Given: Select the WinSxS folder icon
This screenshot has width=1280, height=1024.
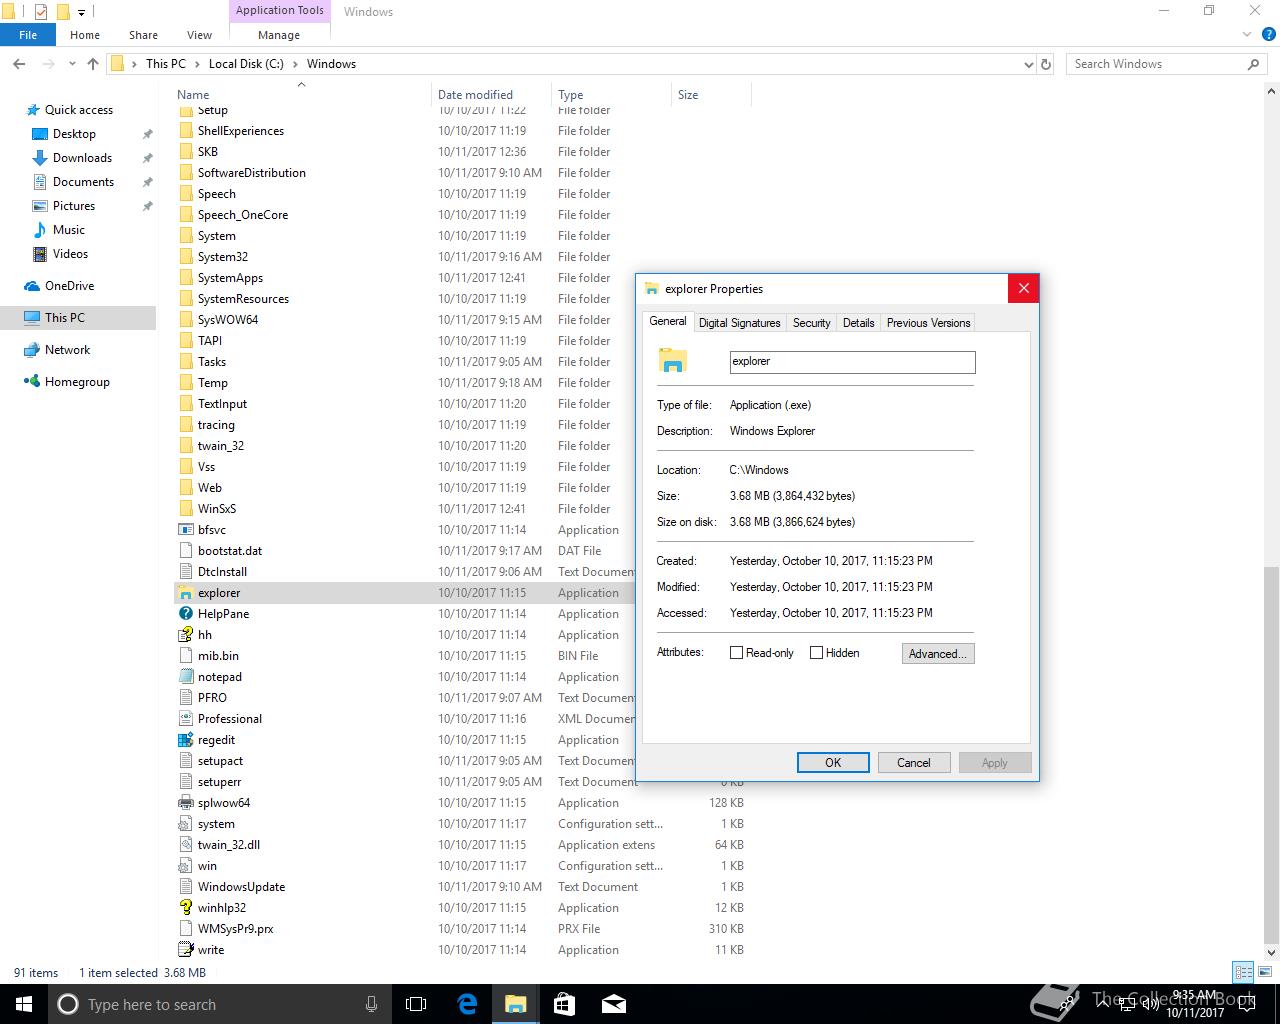Looking at the screenshot, I should (186, 509).
